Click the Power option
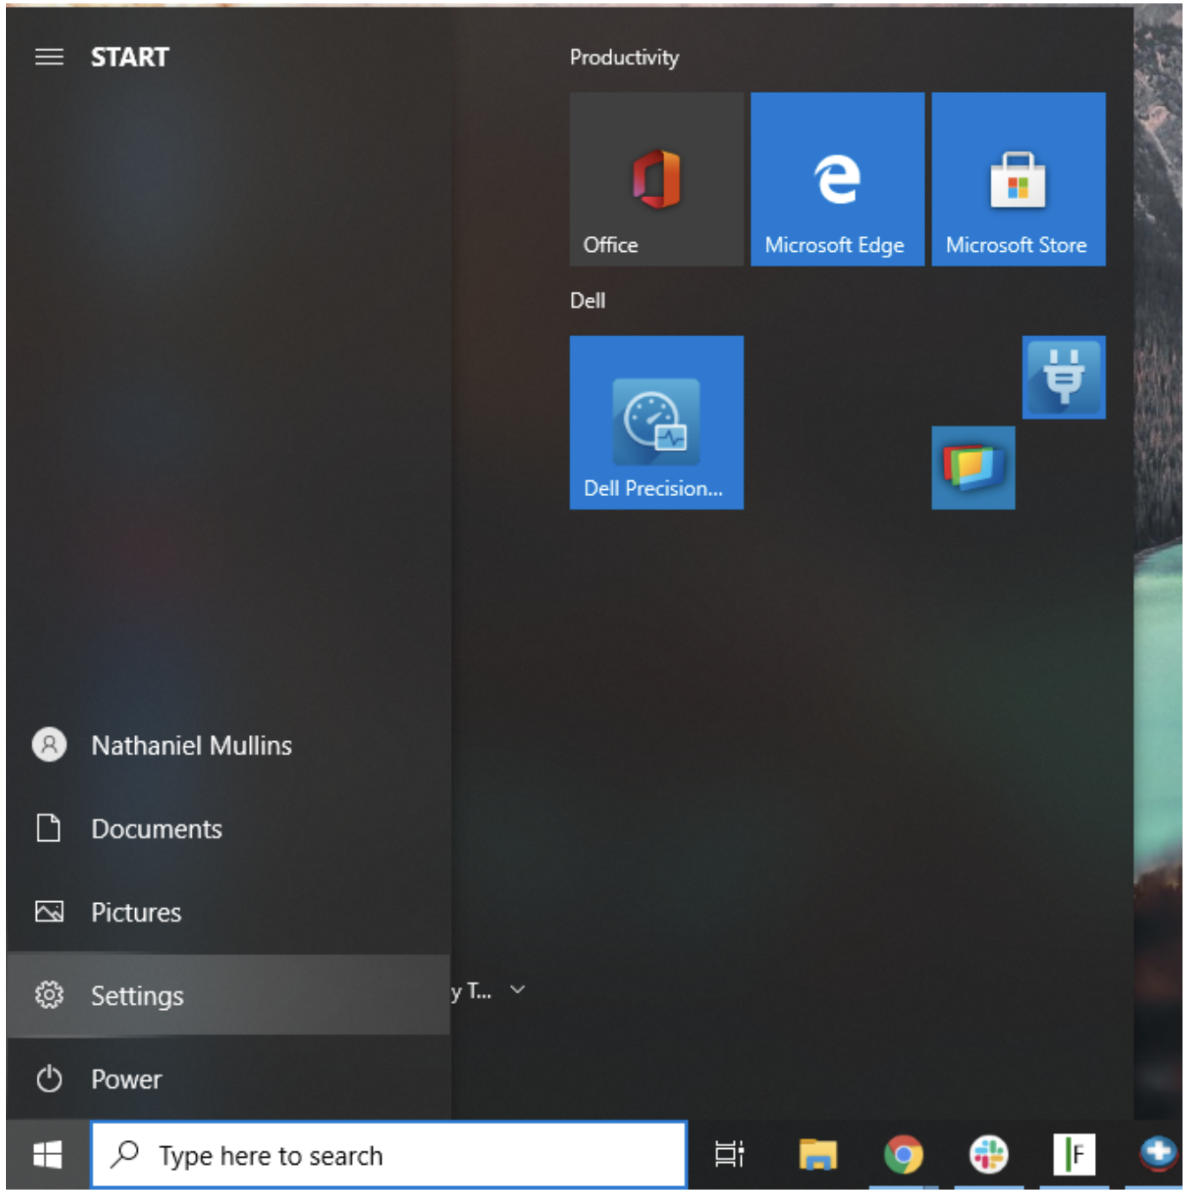 coord(126,1079)
